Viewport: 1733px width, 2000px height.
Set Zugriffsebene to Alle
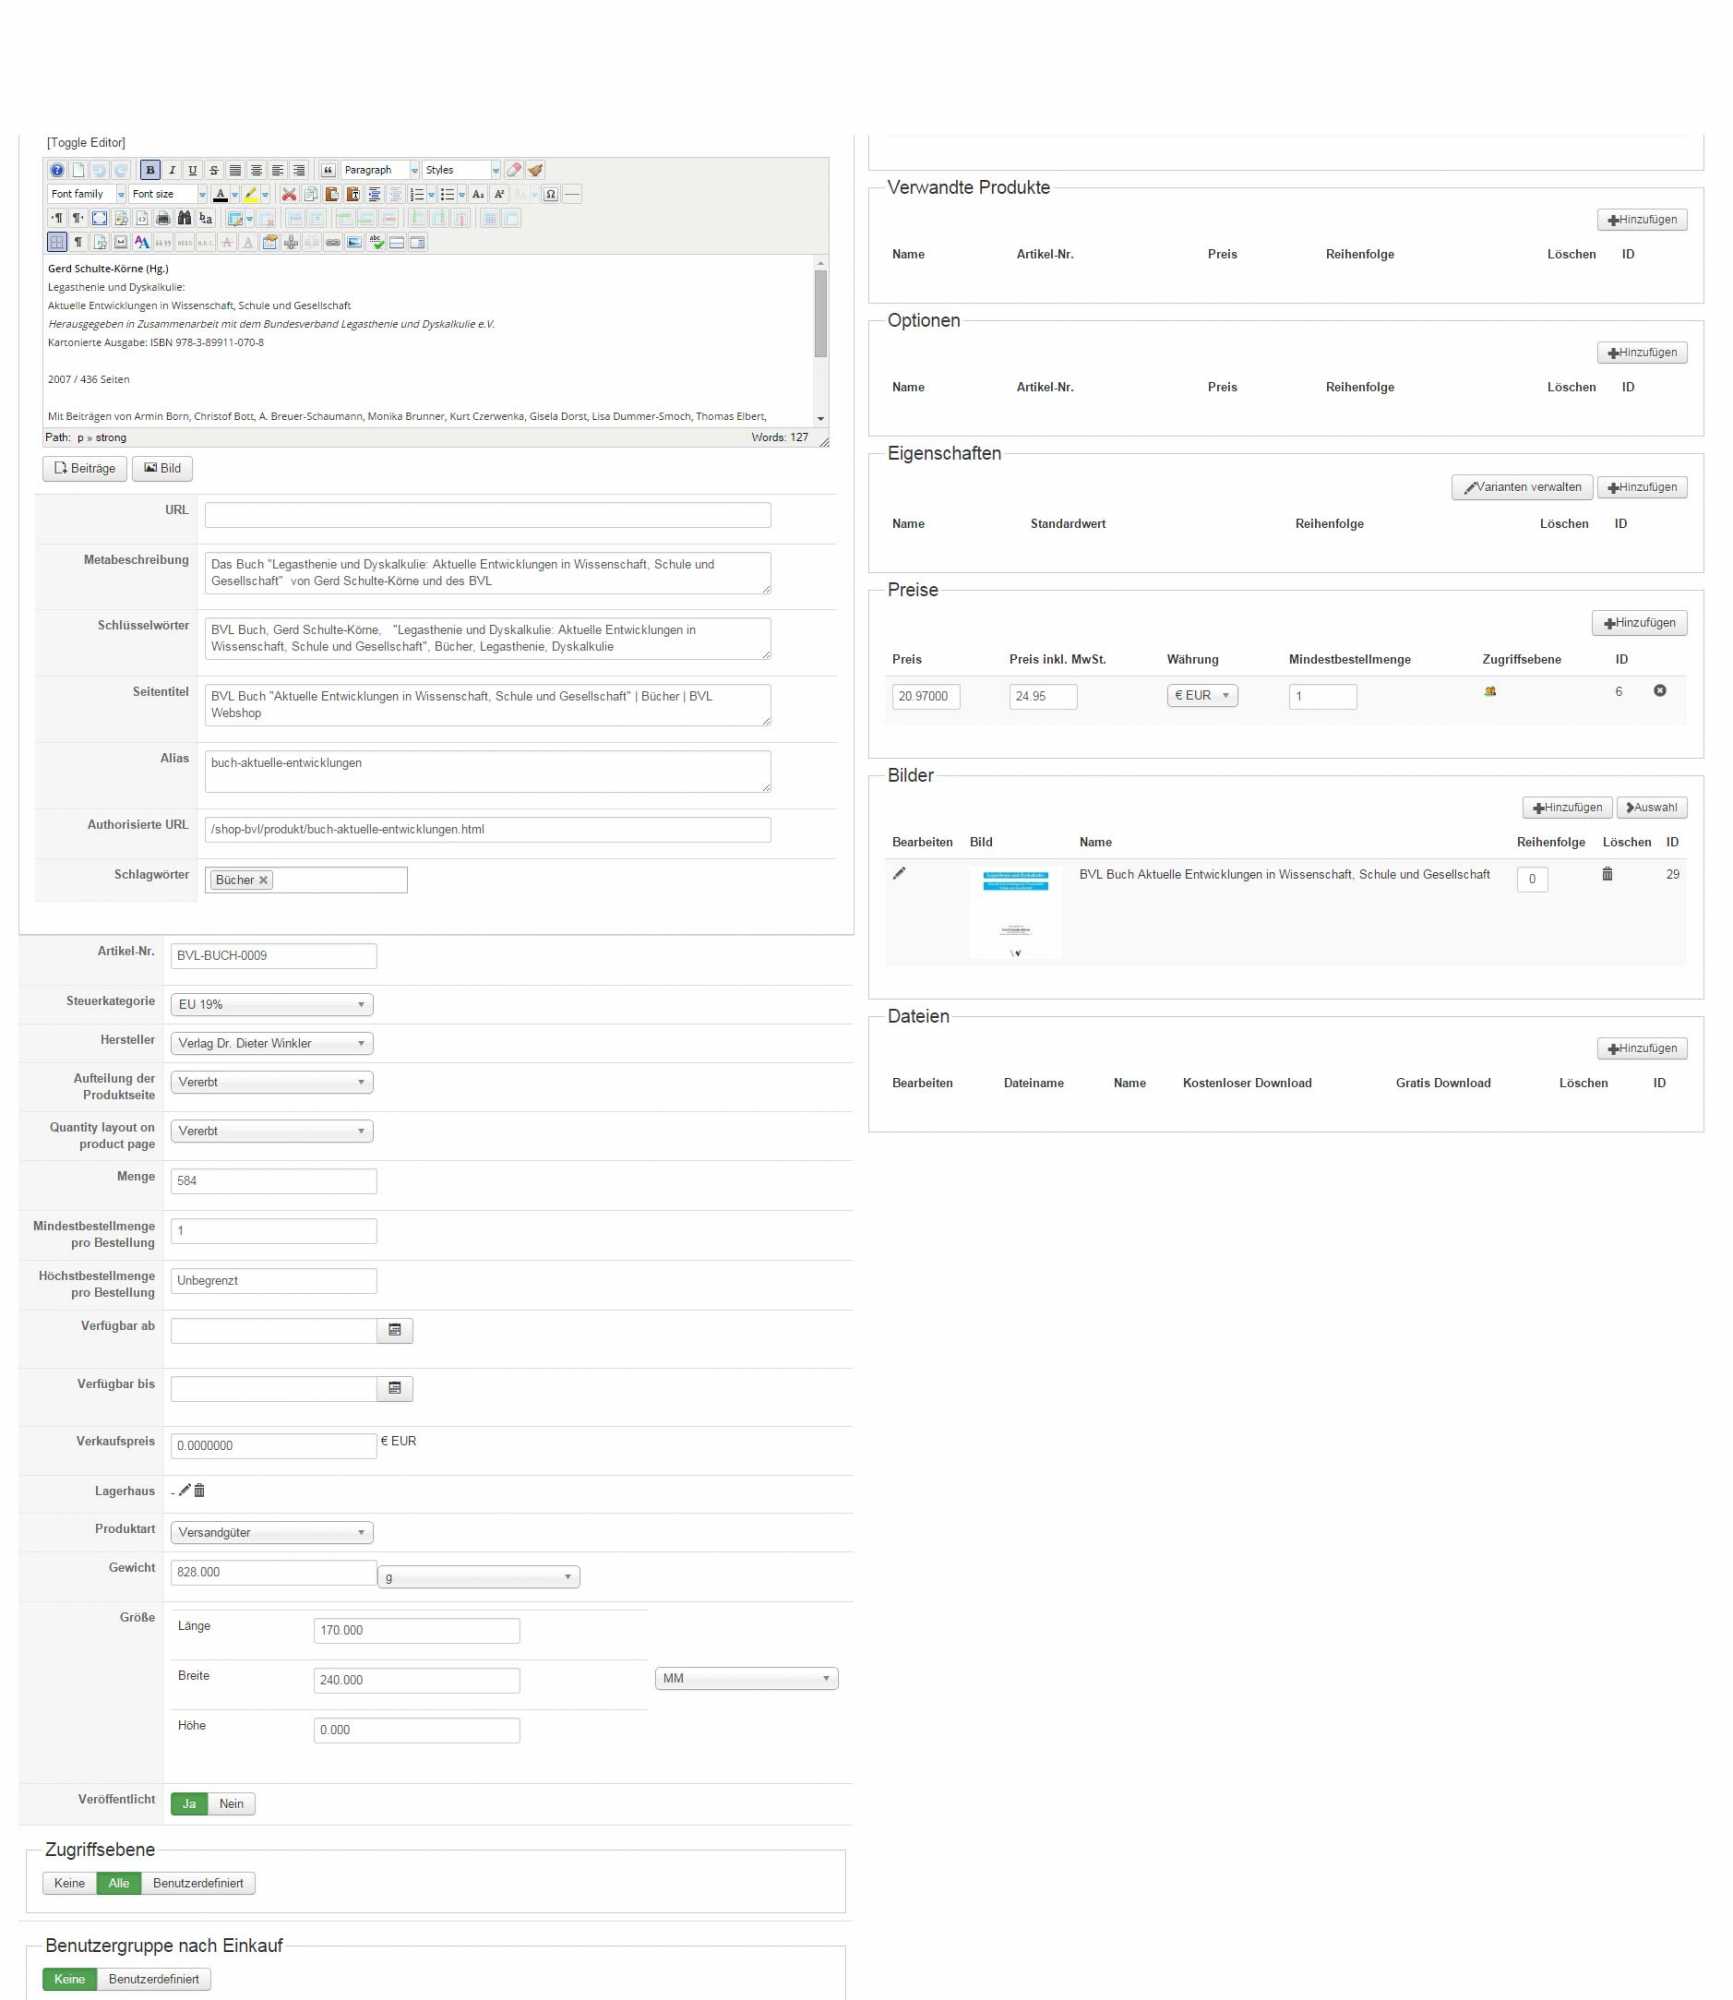(119, 1883)
